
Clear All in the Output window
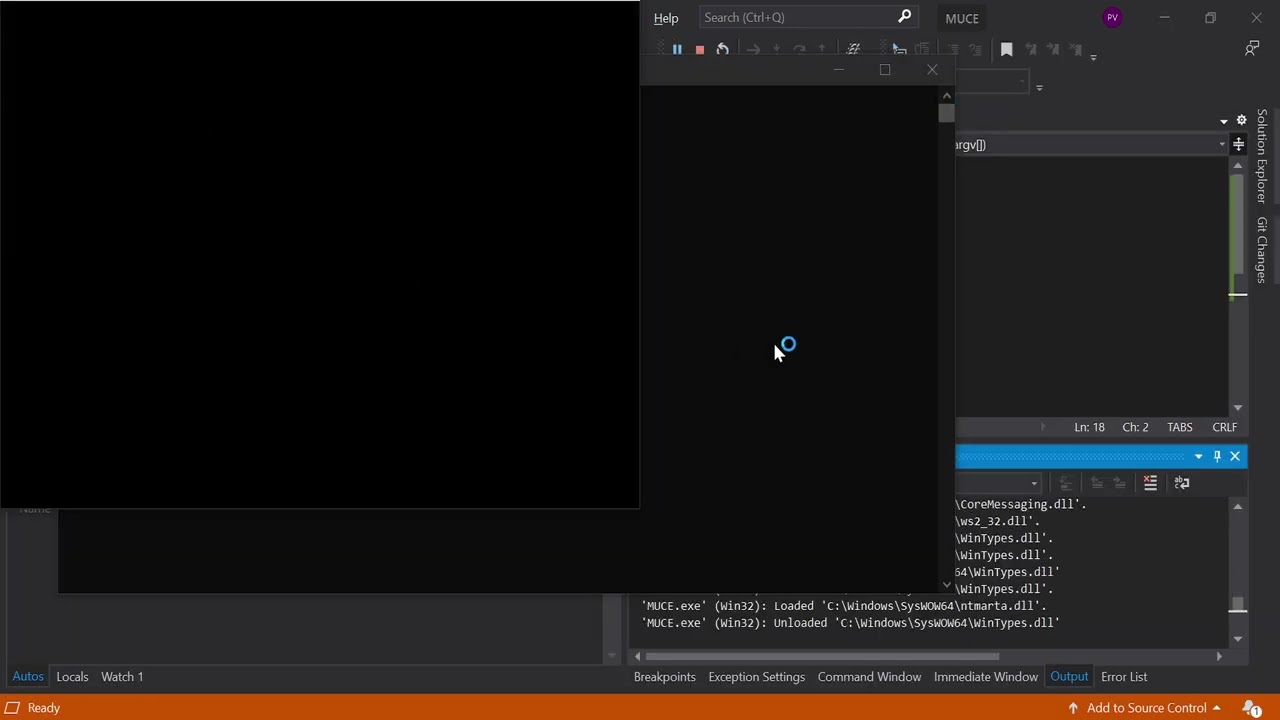click(x=1150, y=483)
